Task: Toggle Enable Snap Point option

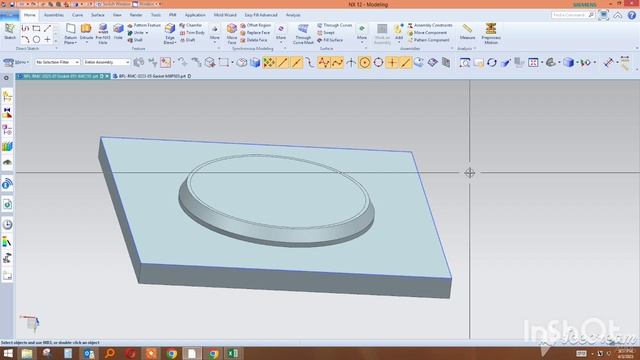Action: [269, 62]
